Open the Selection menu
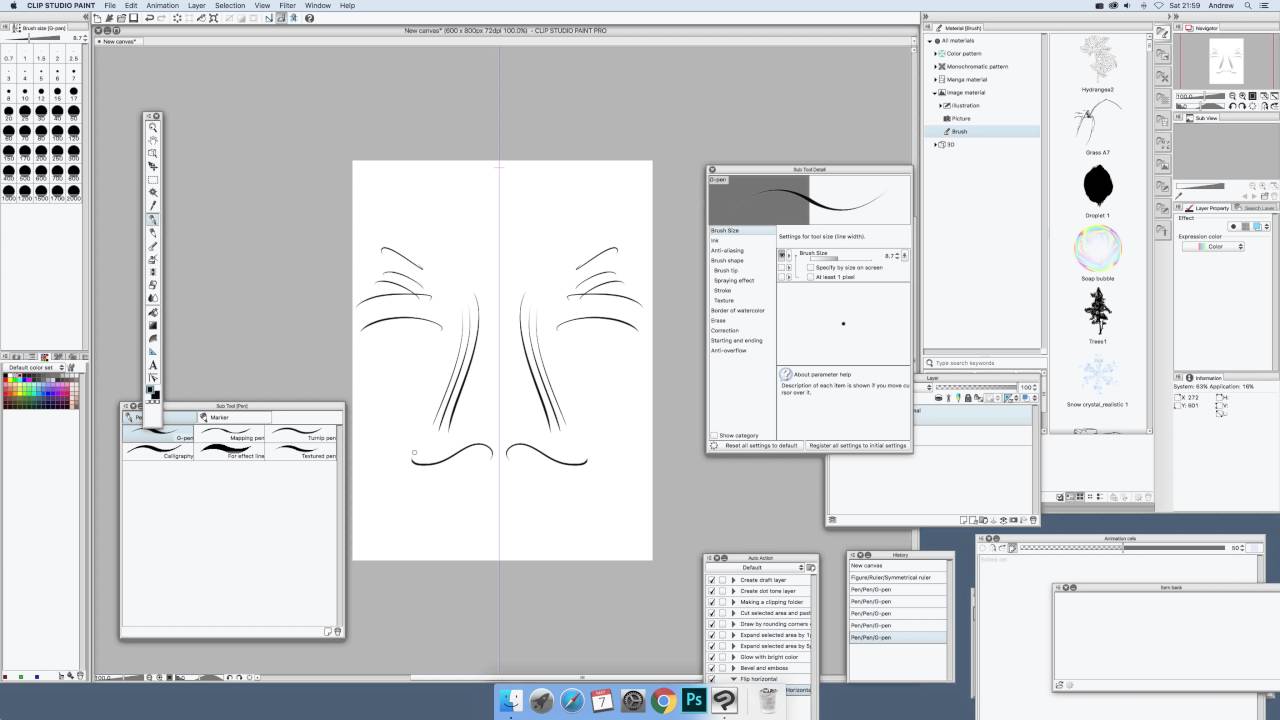1280x720 pixels. [230, 6]
